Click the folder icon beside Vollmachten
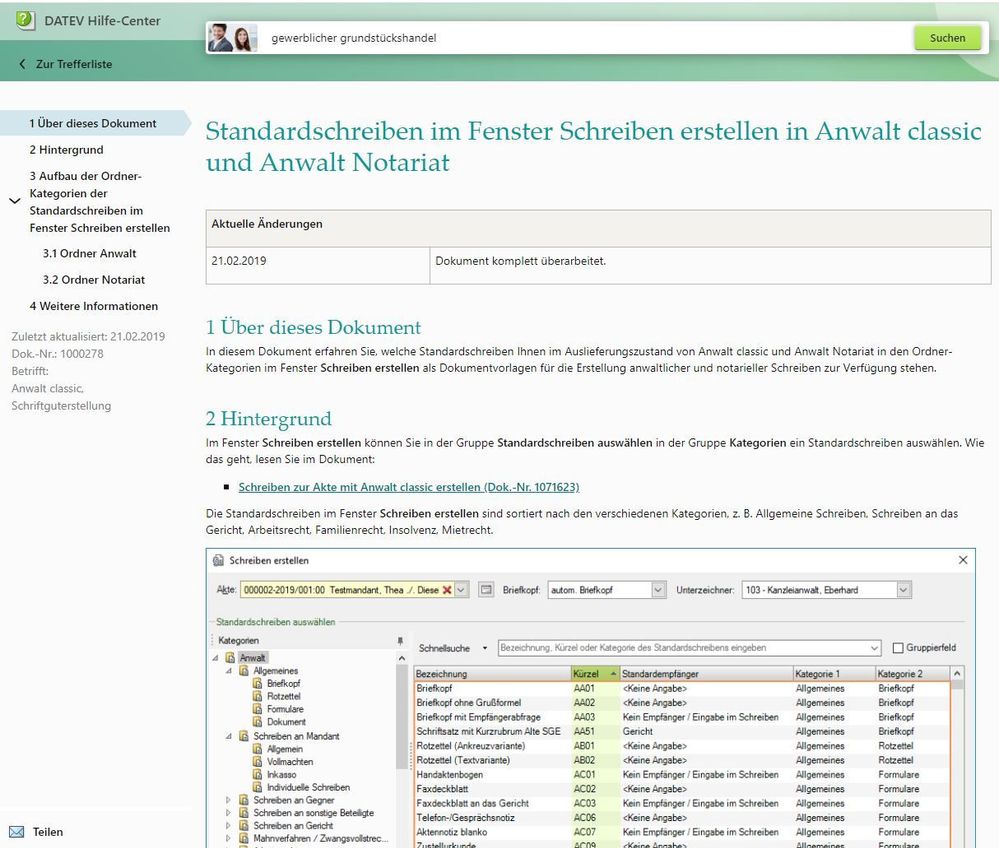This screenshot has width=999, height=848. point(257,761)
